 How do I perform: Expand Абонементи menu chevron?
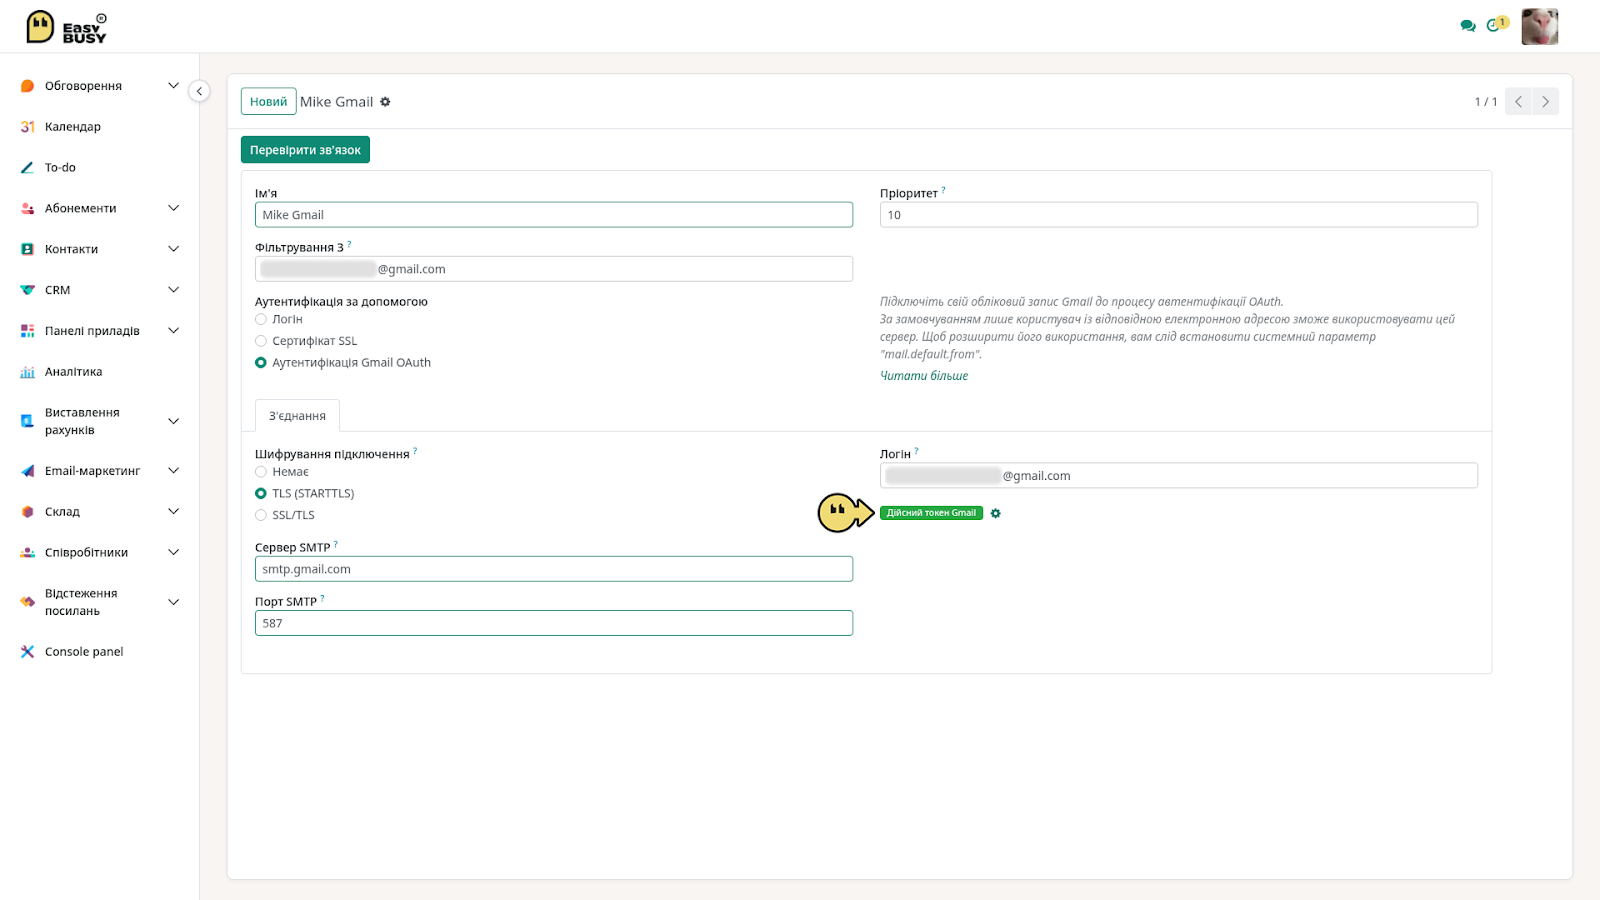click(173, 208)
